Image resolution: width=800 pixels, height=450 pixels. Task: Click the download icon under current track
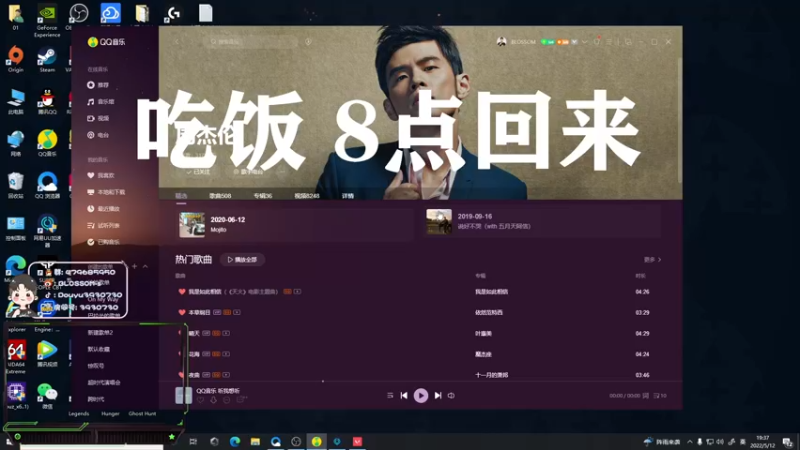(213, 400)
